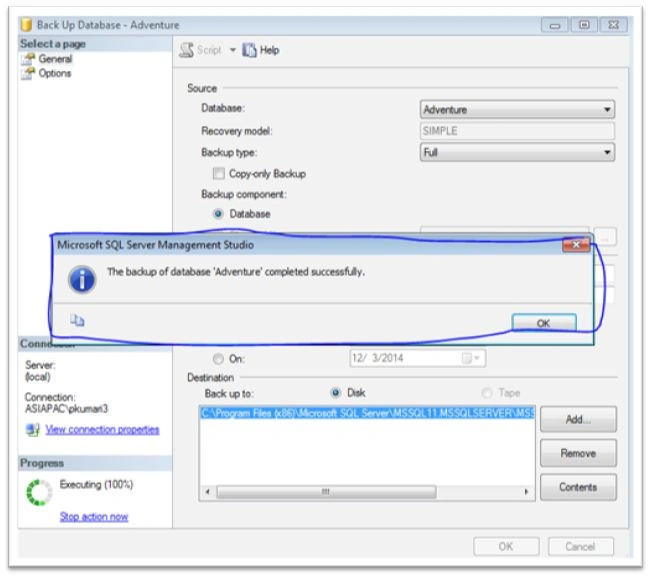Select the Disk destination radio button
Image resolution: width=650 pixels, height=577 pixels.
coord(335,393)
